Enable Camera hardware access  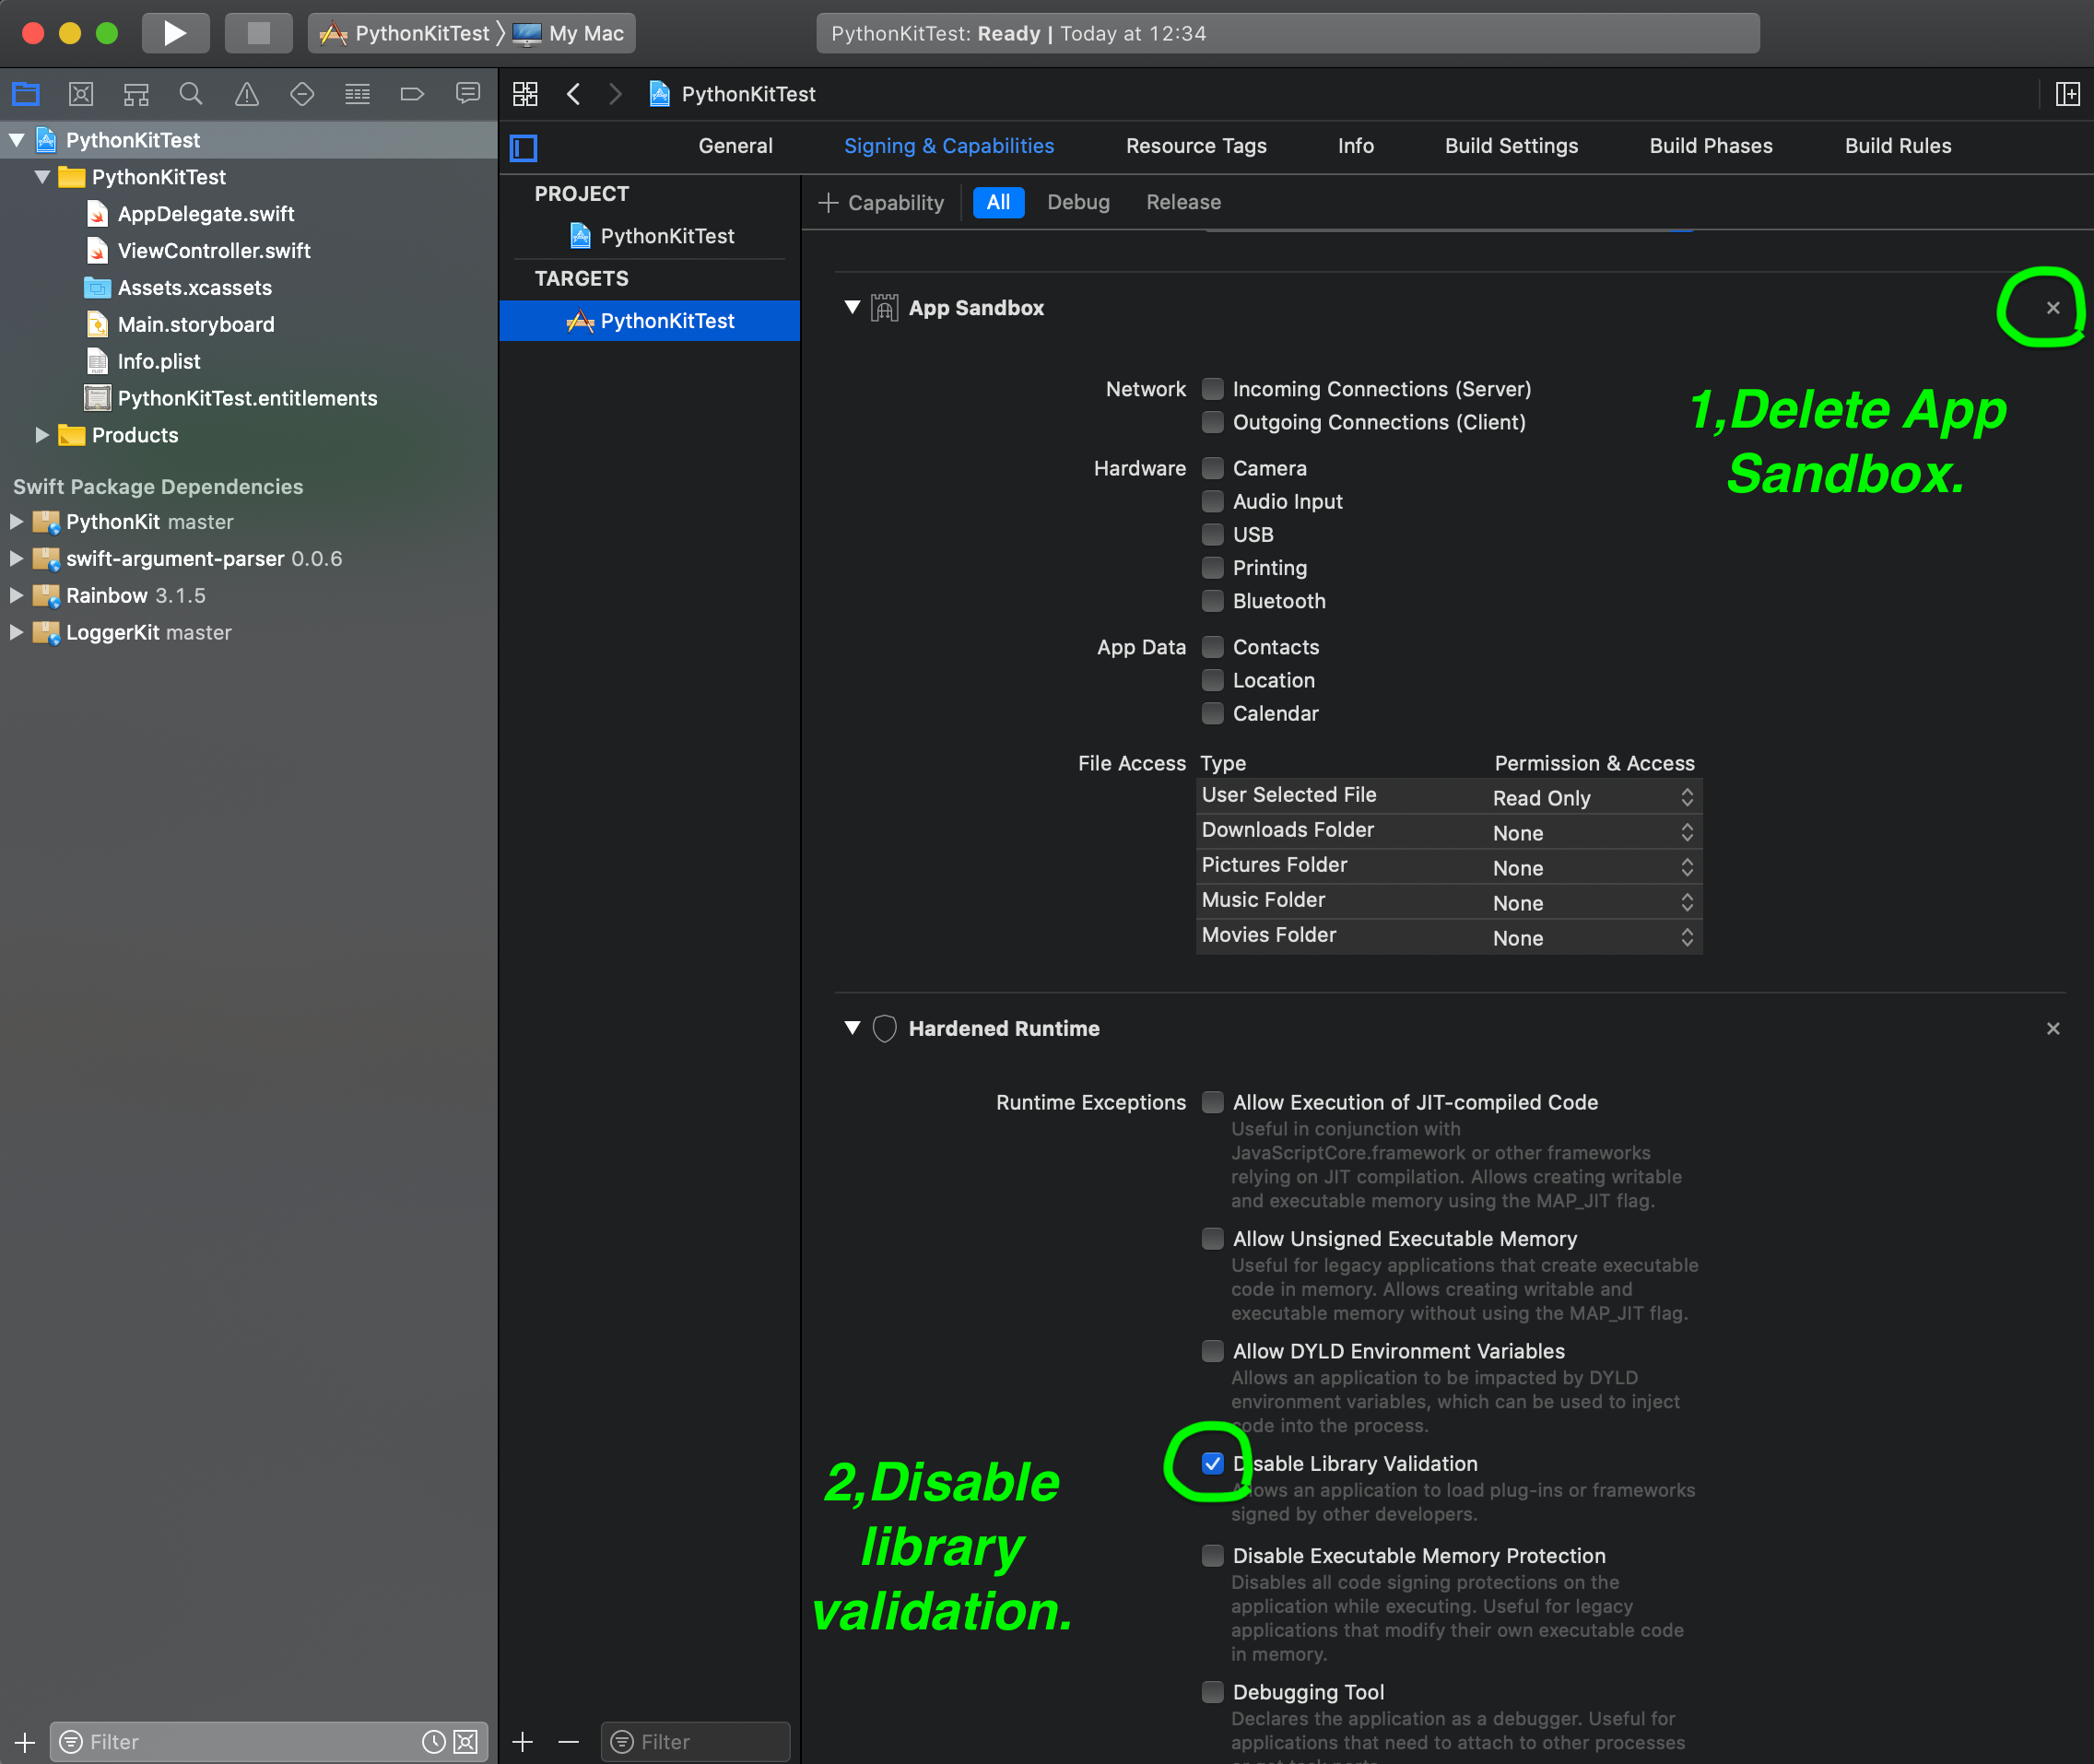pyautogui.click(x=1212, y=468)
